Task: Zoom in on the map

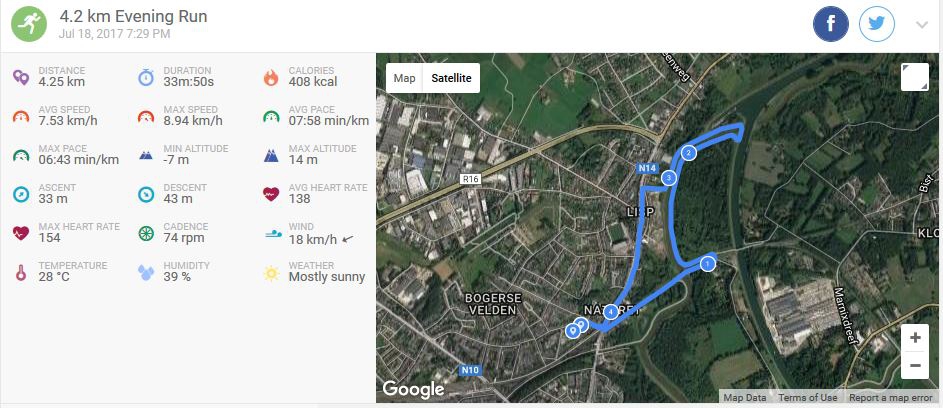Action: click(915, 338)
